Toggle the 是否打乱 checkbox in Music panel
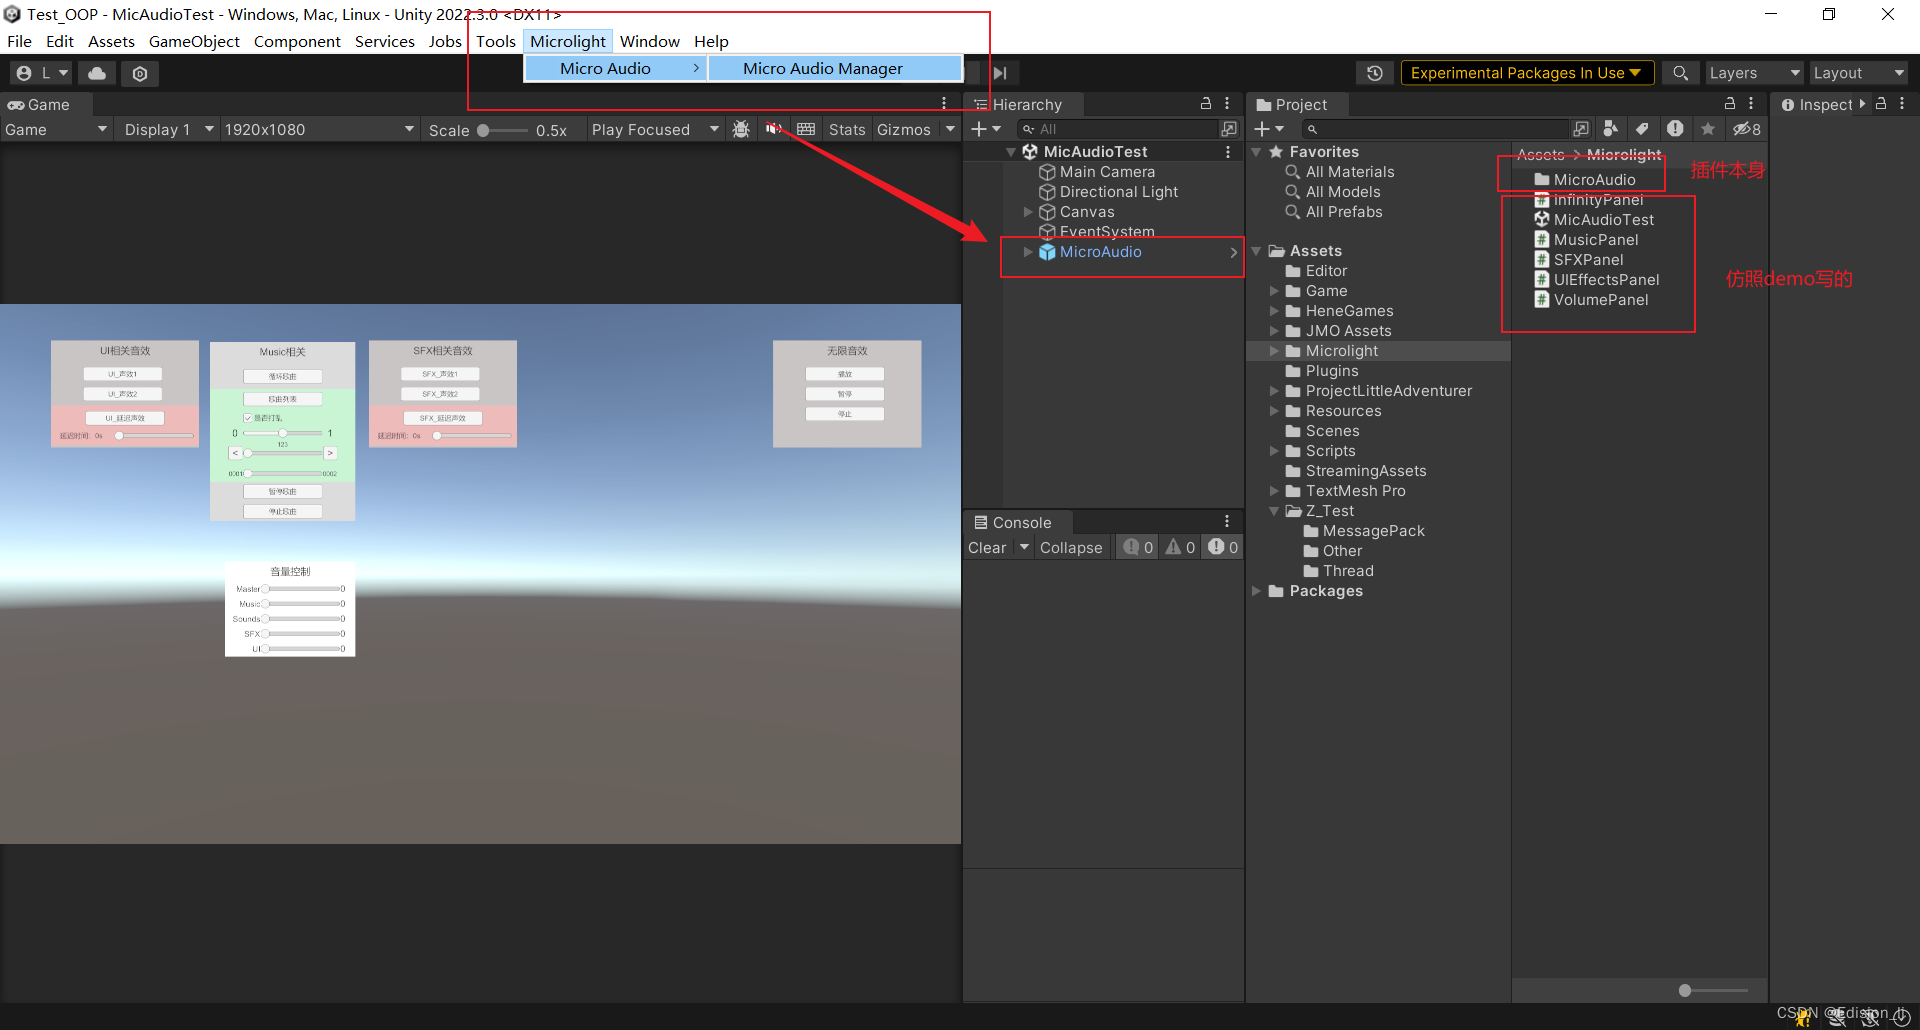This screenshot has height=1030, width=1920. click(x=247, y=418)
